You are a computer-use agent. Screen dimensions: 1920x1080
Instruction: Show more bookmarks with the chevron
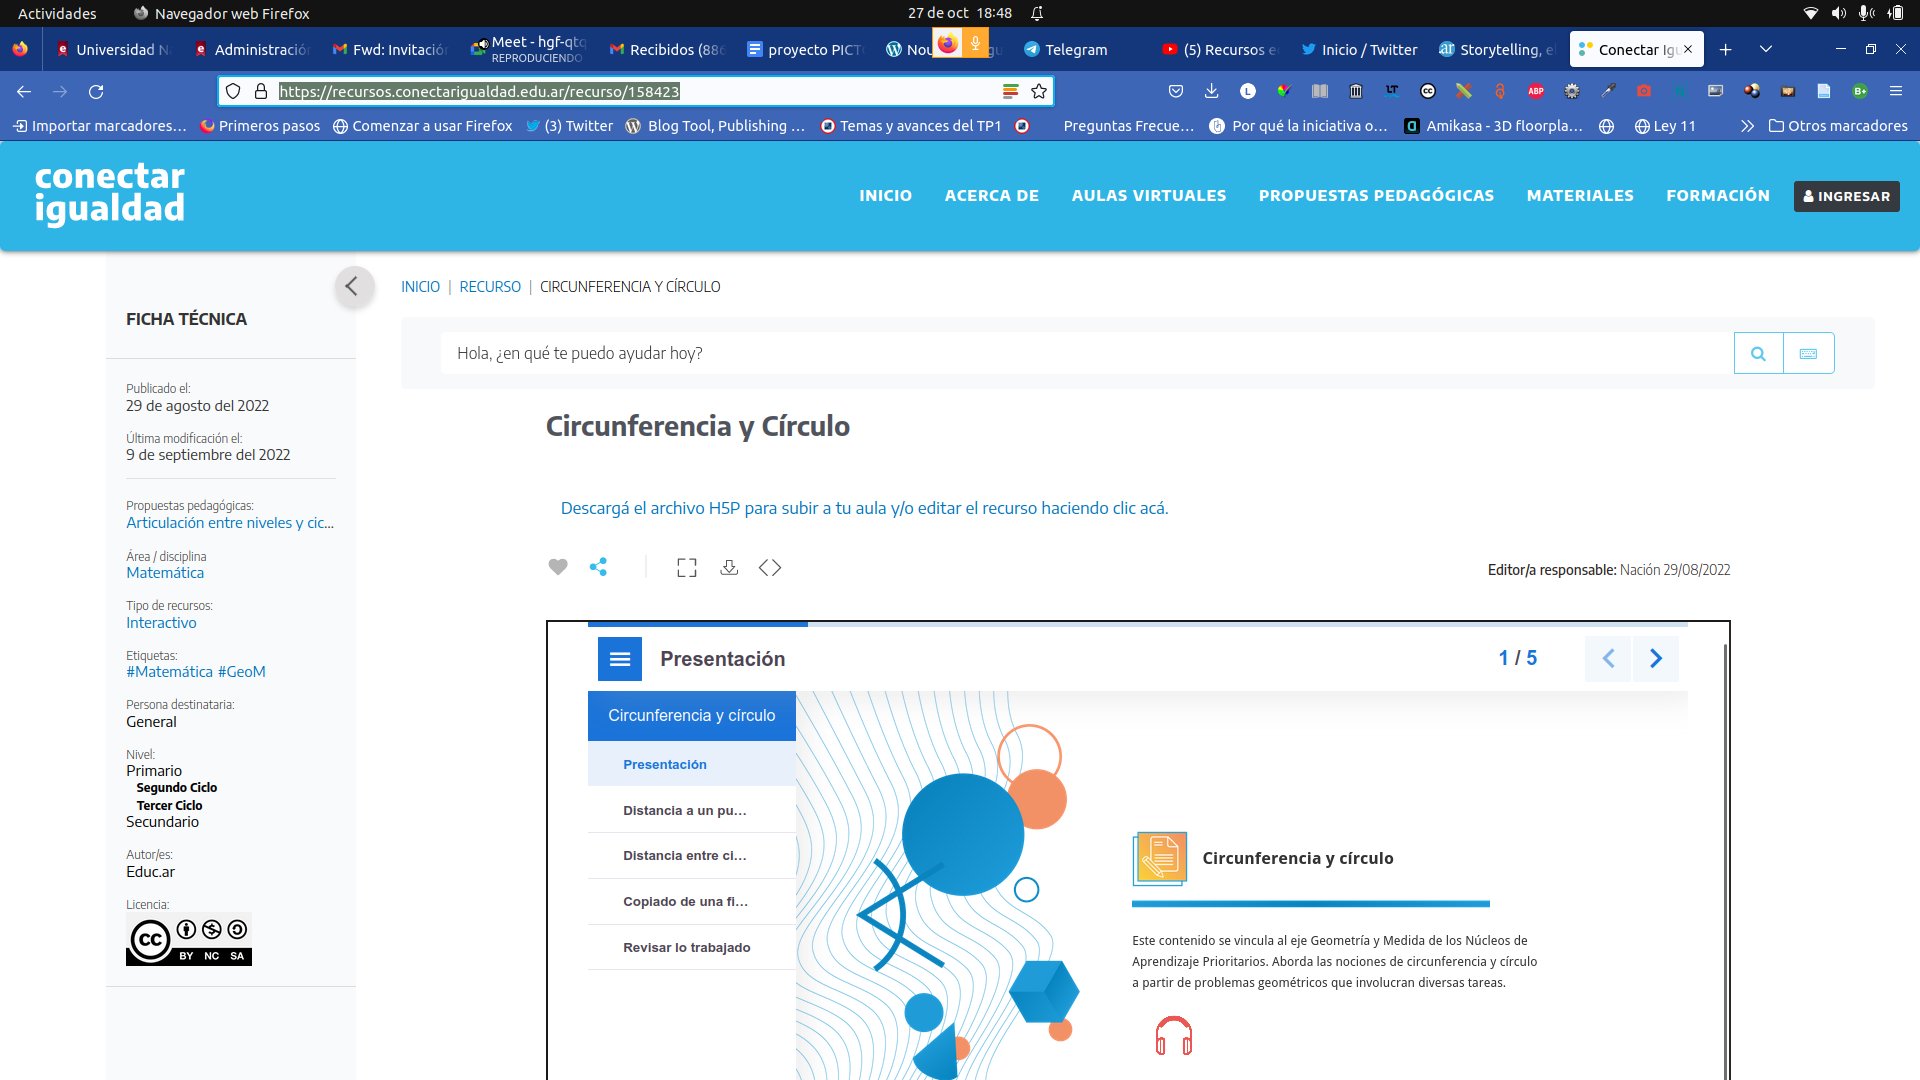[x=1747, y=126]
